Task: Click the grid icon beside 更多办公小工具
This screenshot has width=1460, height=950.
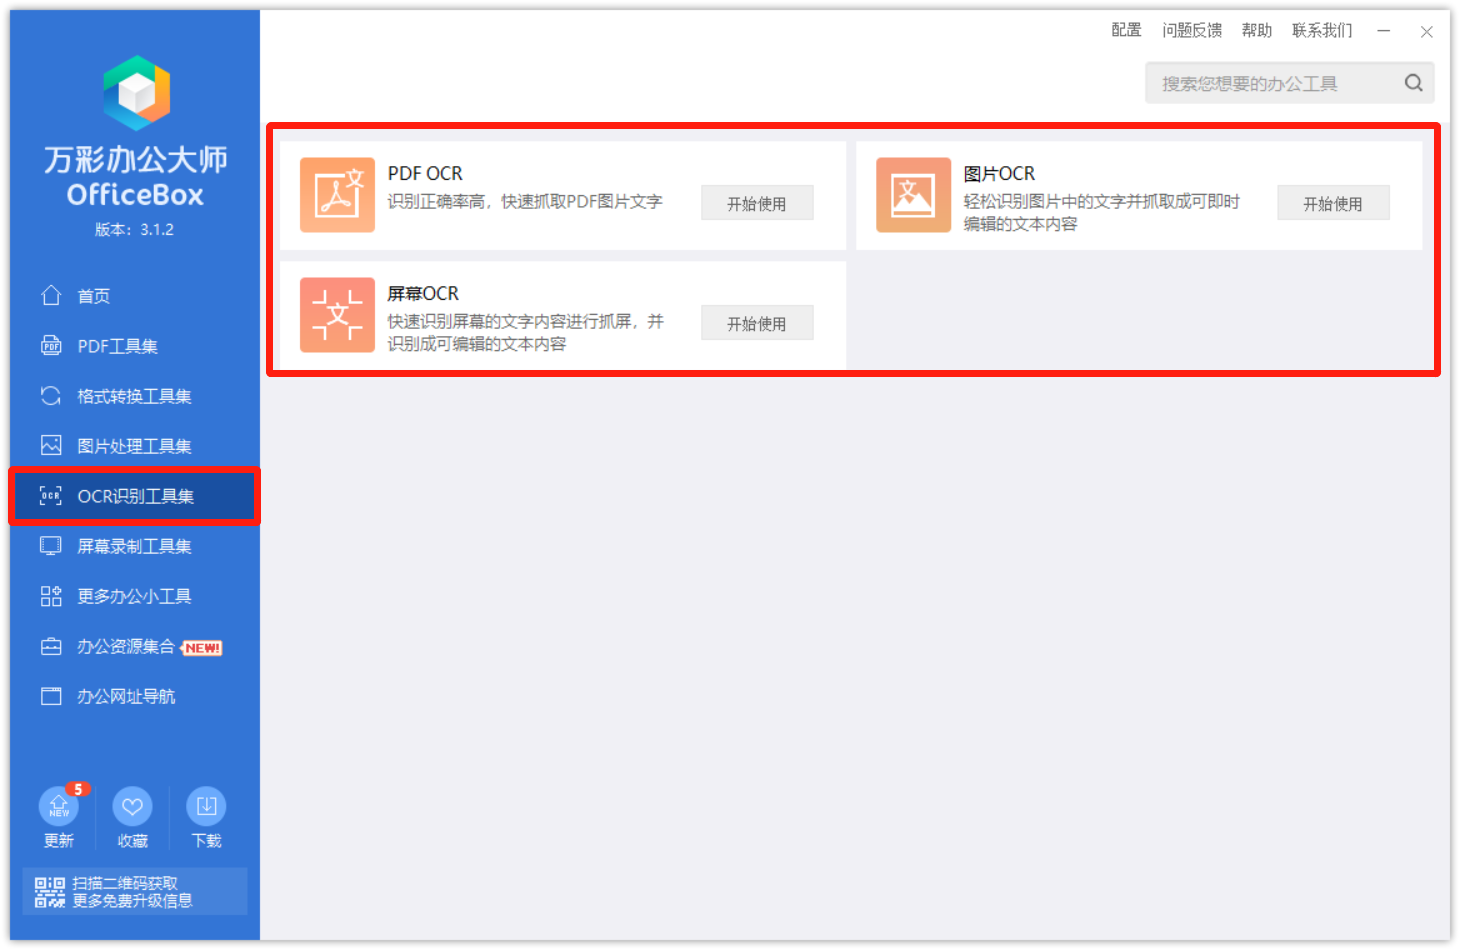Action: pyautogui.click(x=51, y=596)
